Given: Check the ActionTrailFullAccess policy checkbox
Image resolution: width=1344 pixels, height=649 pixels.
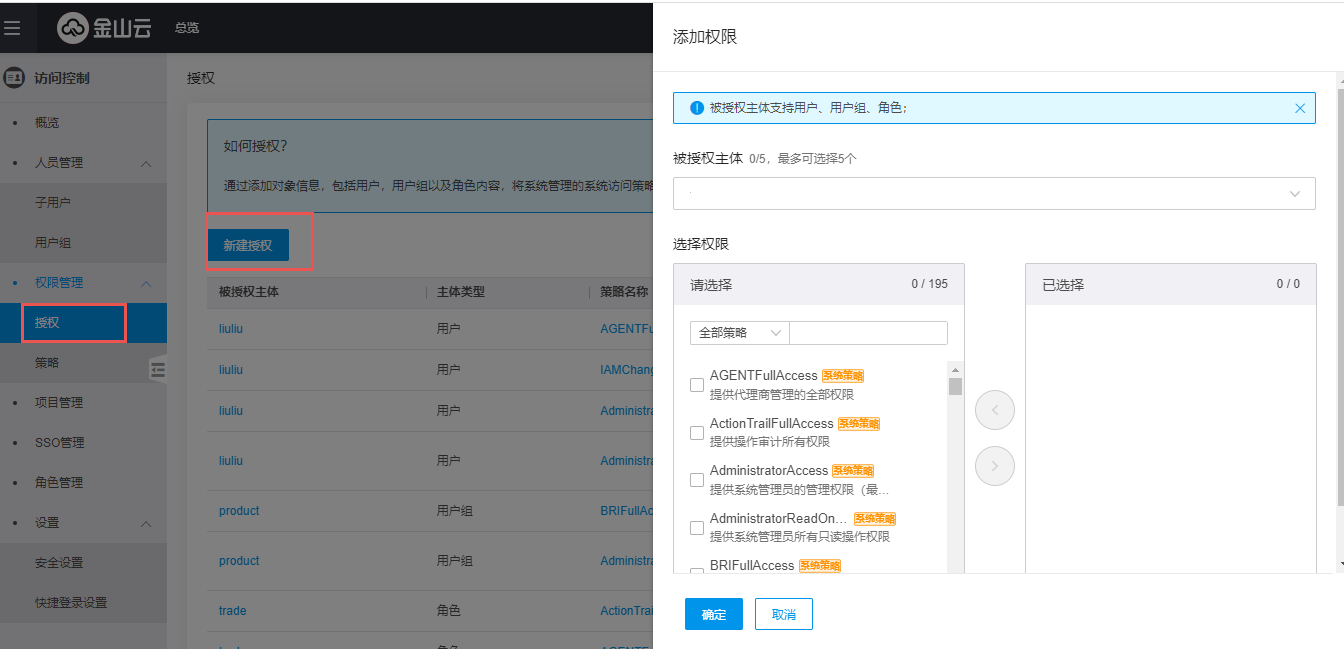Looking at the screenshot, I should pos(697,433).
